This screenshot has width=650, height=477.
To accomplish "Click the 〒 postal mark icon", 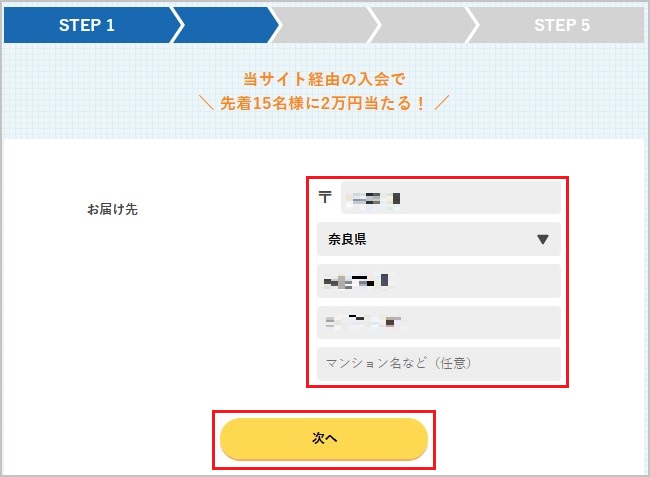I will (x=325, y=197).
